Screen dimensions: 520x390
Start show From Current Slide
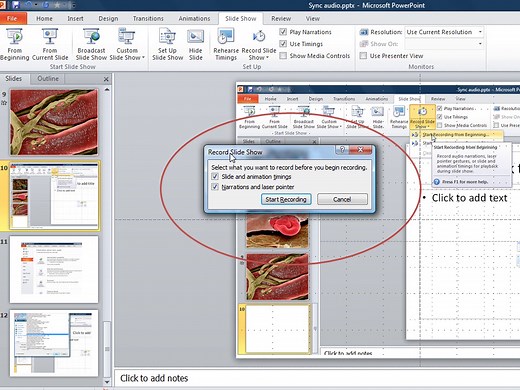[50, 45]
